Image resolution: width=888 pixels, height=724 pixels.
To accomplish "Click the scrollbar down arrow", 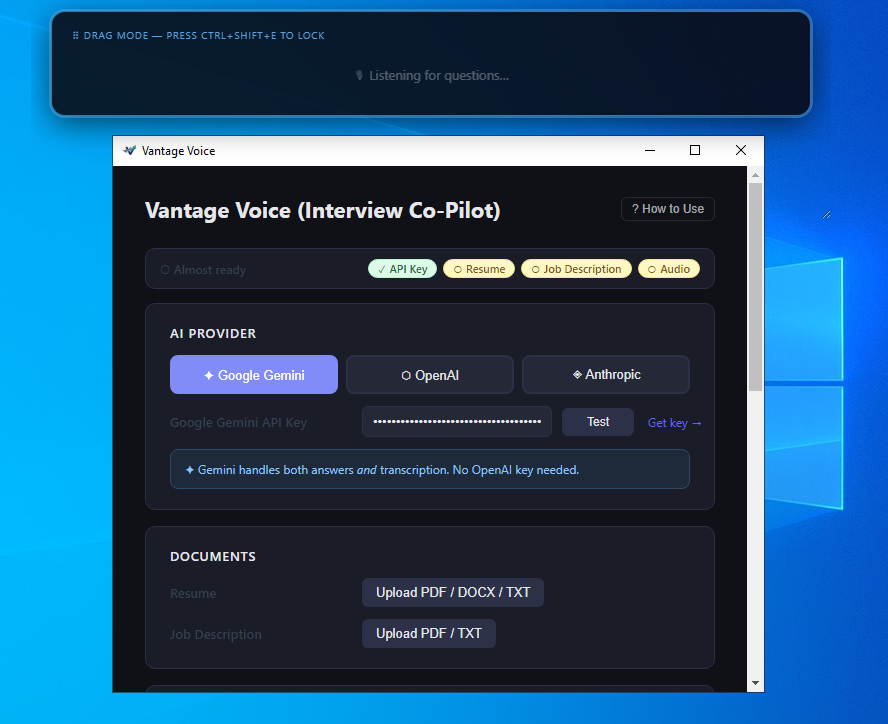I will point(755,682).
